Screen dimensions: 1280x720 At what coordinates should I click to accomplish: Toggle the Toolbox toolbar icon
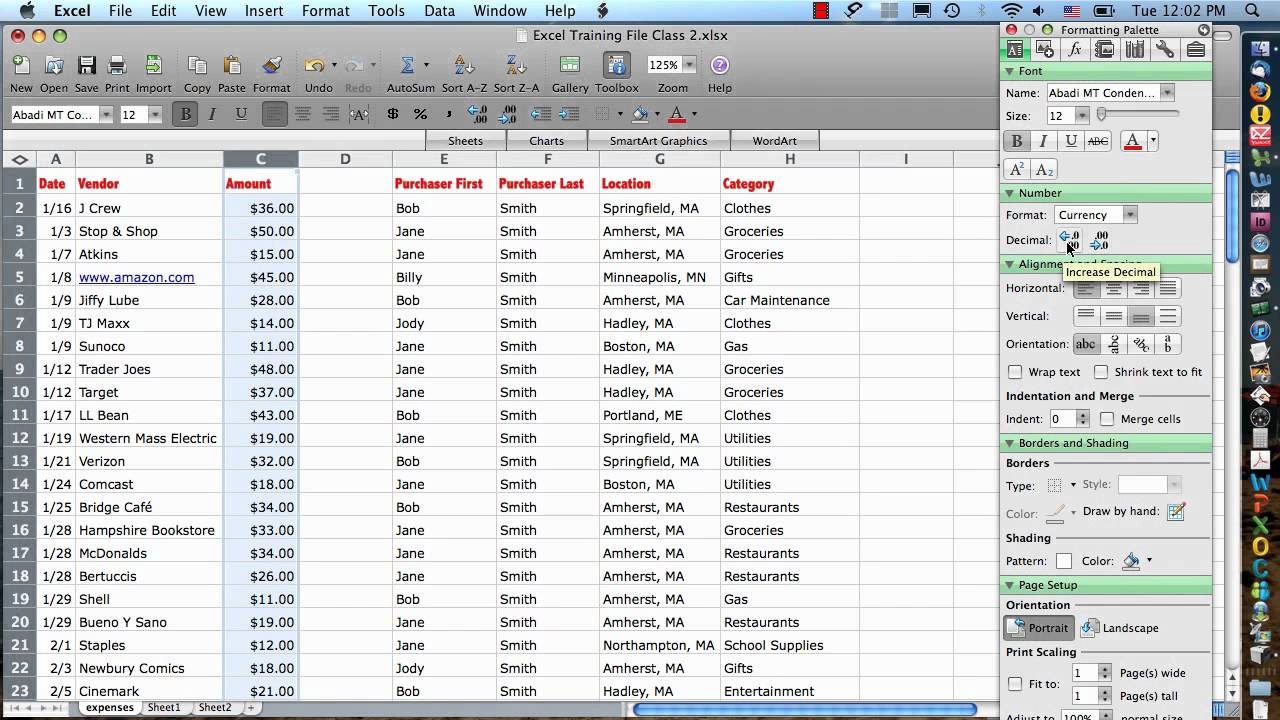point(617,66)
